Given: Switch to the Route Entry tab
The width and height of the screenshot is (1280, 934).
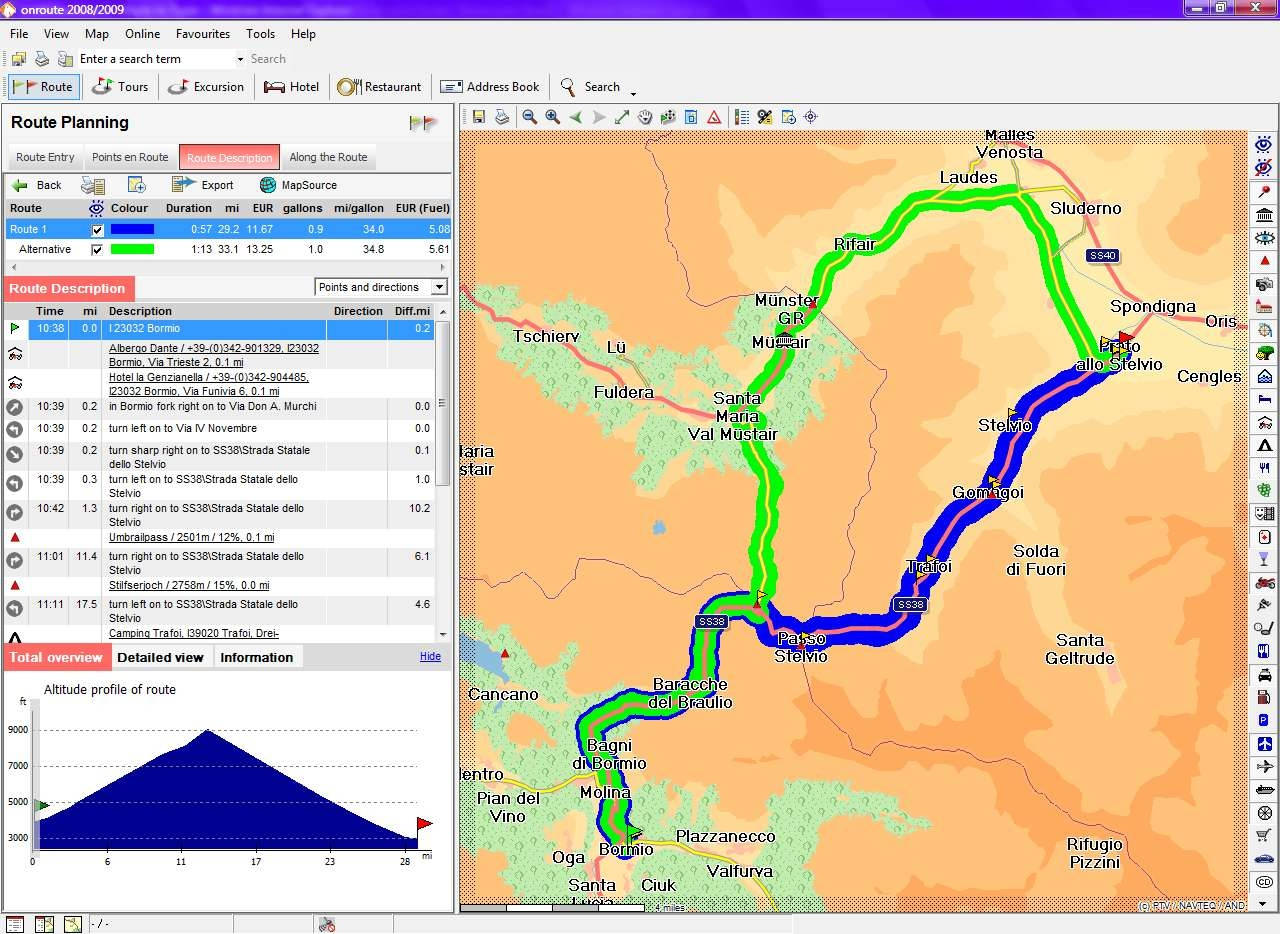Looking at the screenshot, I should (45, 157).
